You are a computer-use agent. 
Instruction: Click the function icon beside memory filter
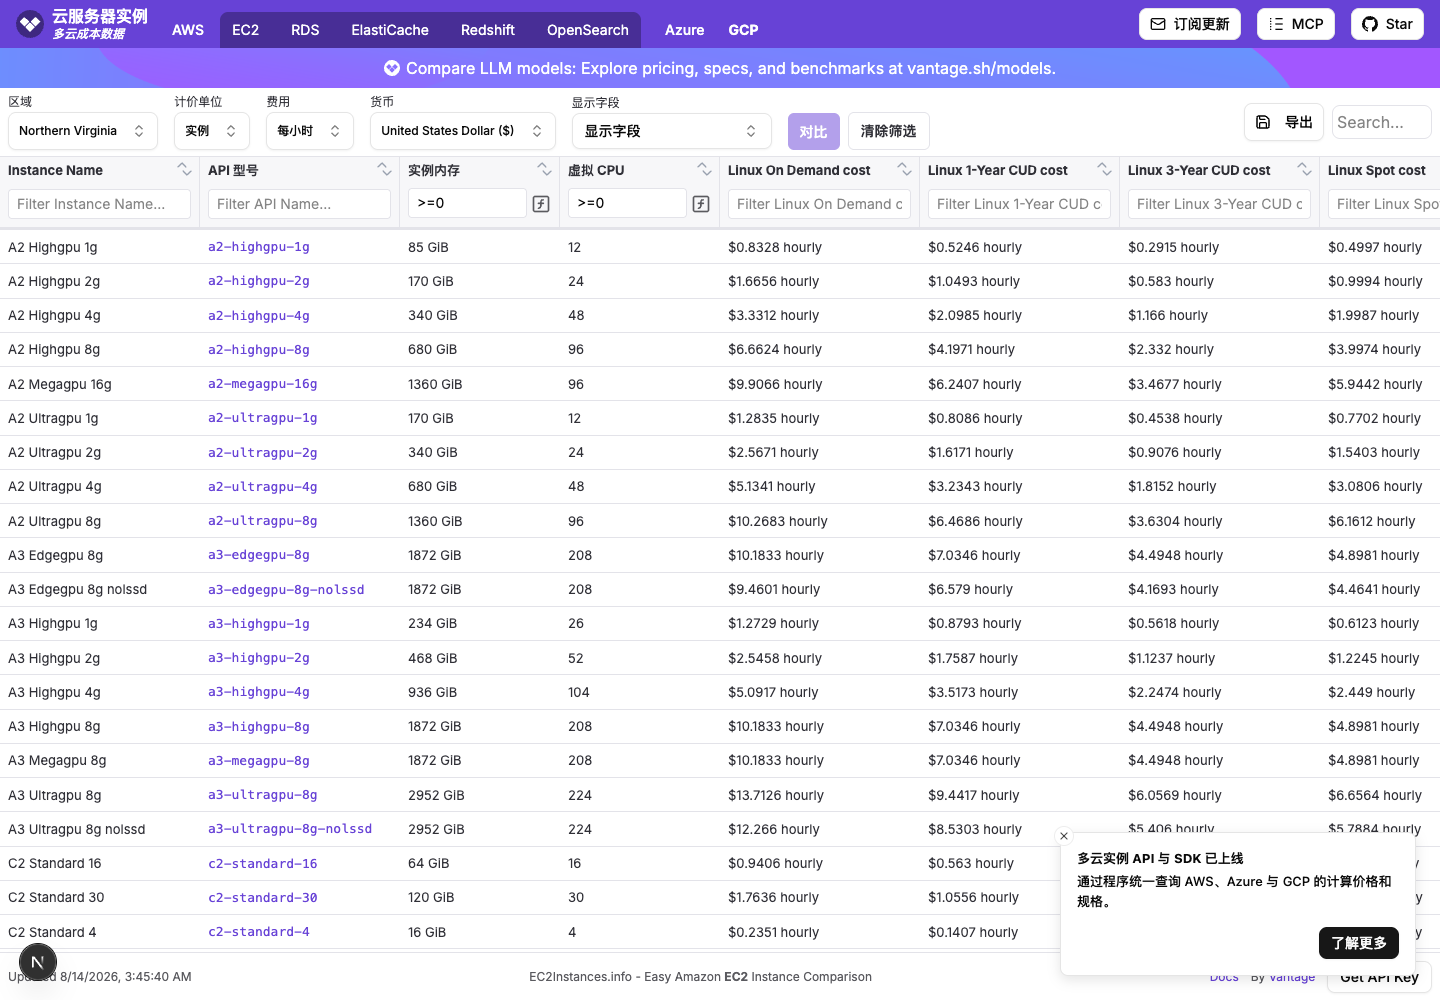tap(541, 204)
